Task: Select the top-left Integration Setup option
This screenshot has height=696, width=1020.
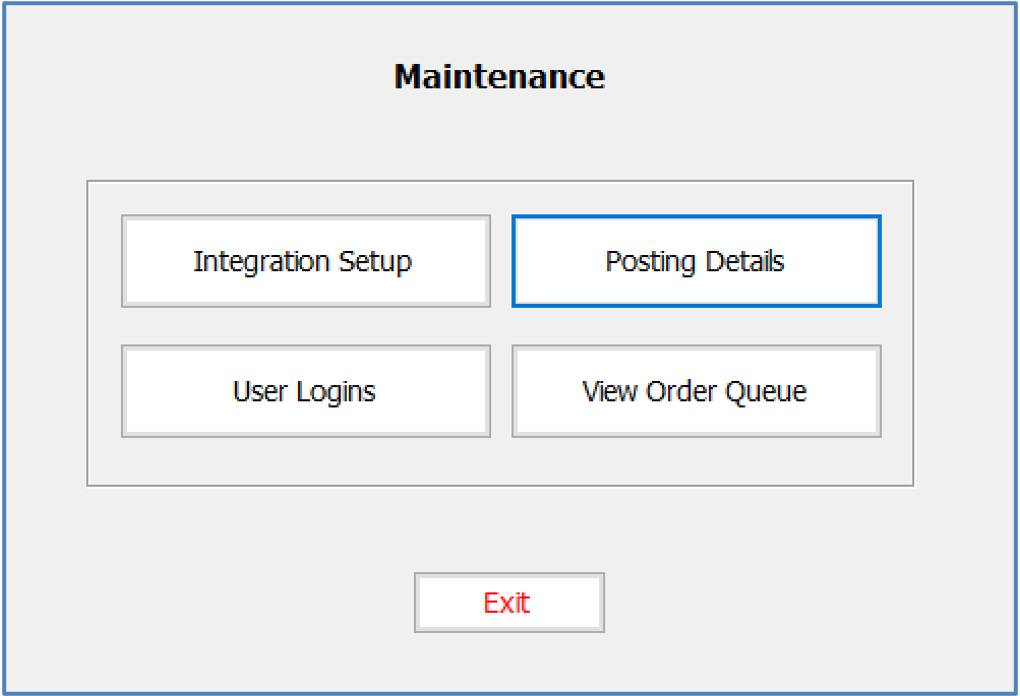Action: pos(305,261)
